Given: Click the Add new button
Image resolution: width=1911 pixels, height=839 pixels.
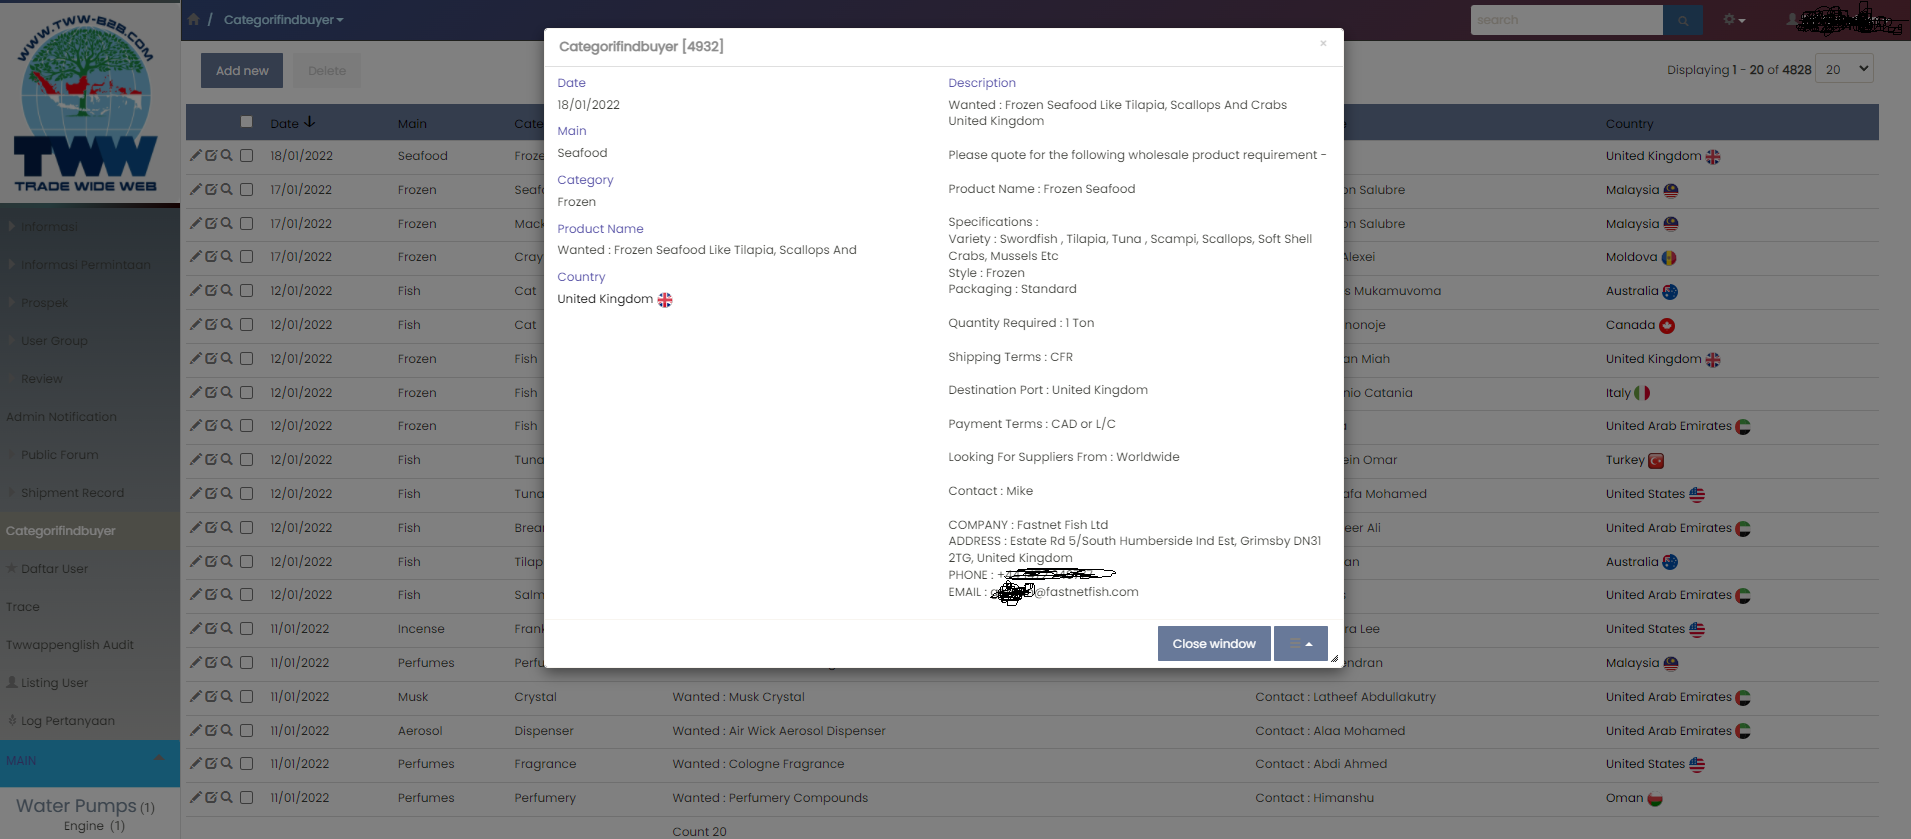Looking at the screenshot, I should (x=242, y=71).
